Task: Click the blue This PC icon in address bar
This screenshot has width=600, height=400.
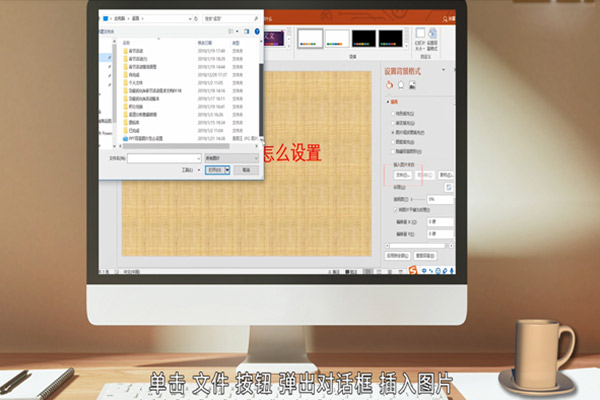Action: click(106, 18)
